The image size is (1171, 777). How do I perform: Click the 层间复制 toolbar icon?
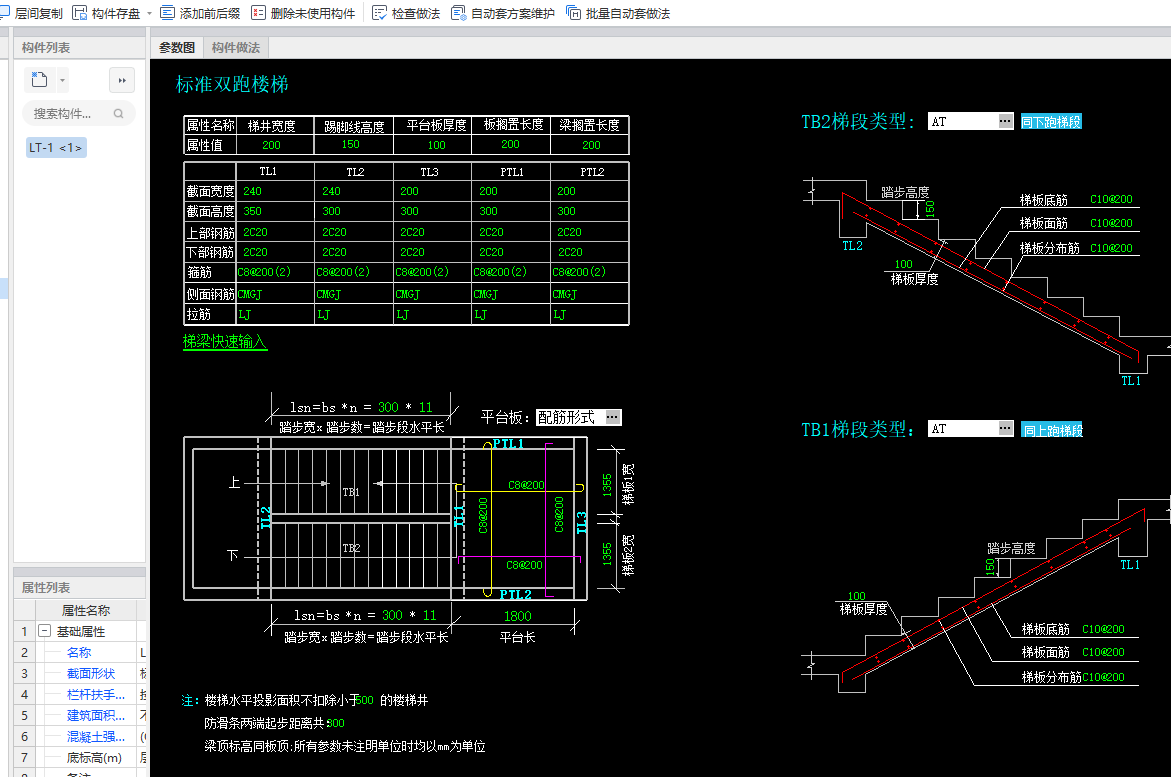click(8, 13)
